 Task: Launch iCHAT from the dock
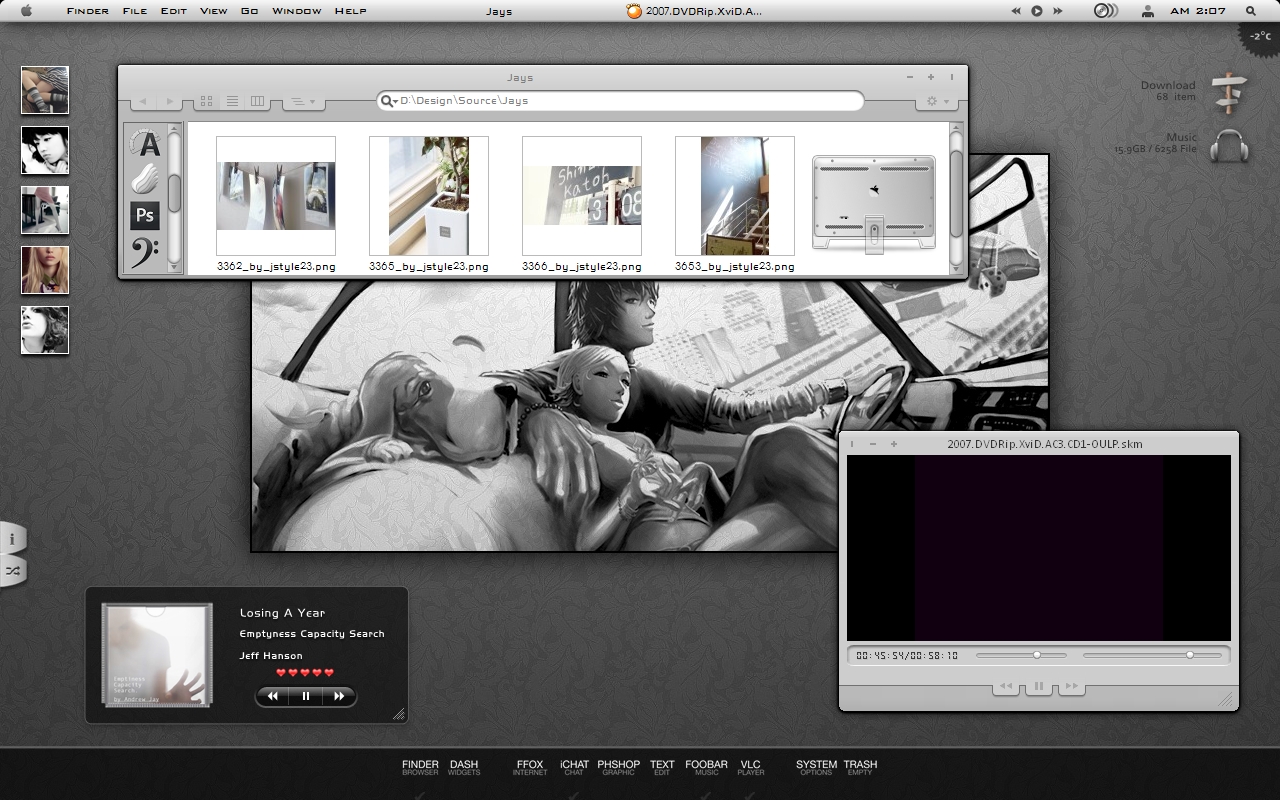click(x=574, y=767)
